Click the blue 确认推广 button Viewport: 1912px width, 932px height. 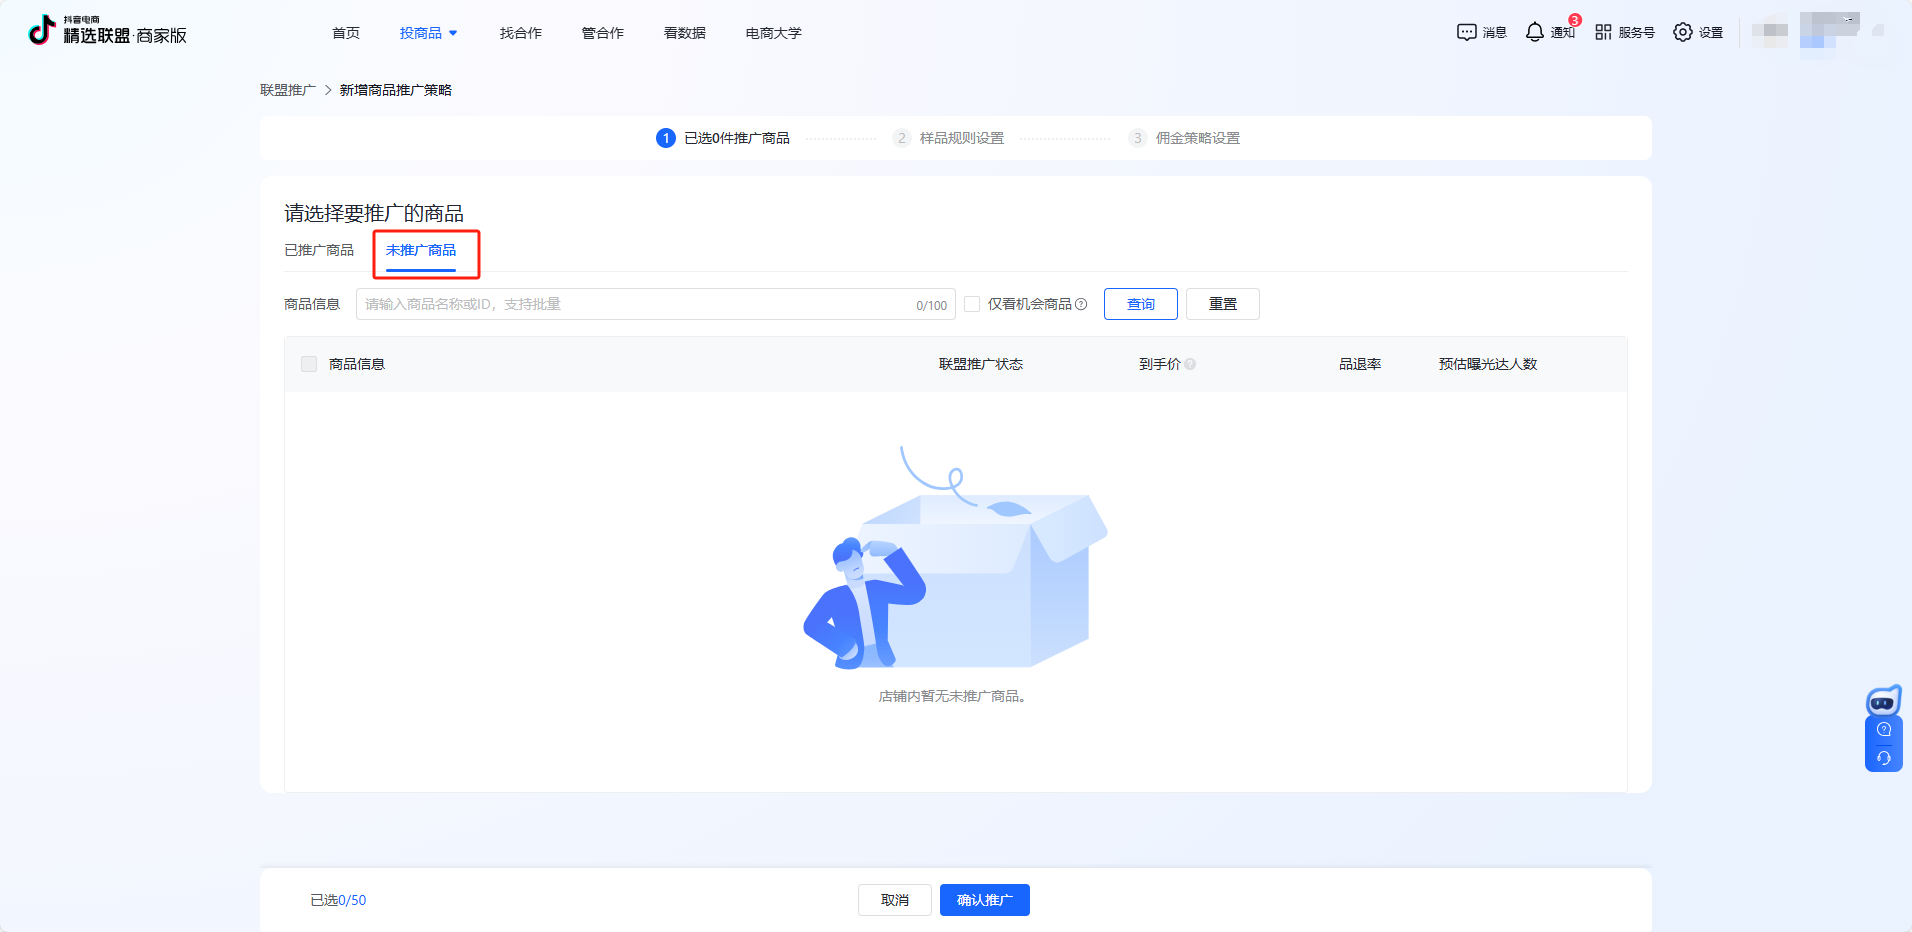(984, 900)
